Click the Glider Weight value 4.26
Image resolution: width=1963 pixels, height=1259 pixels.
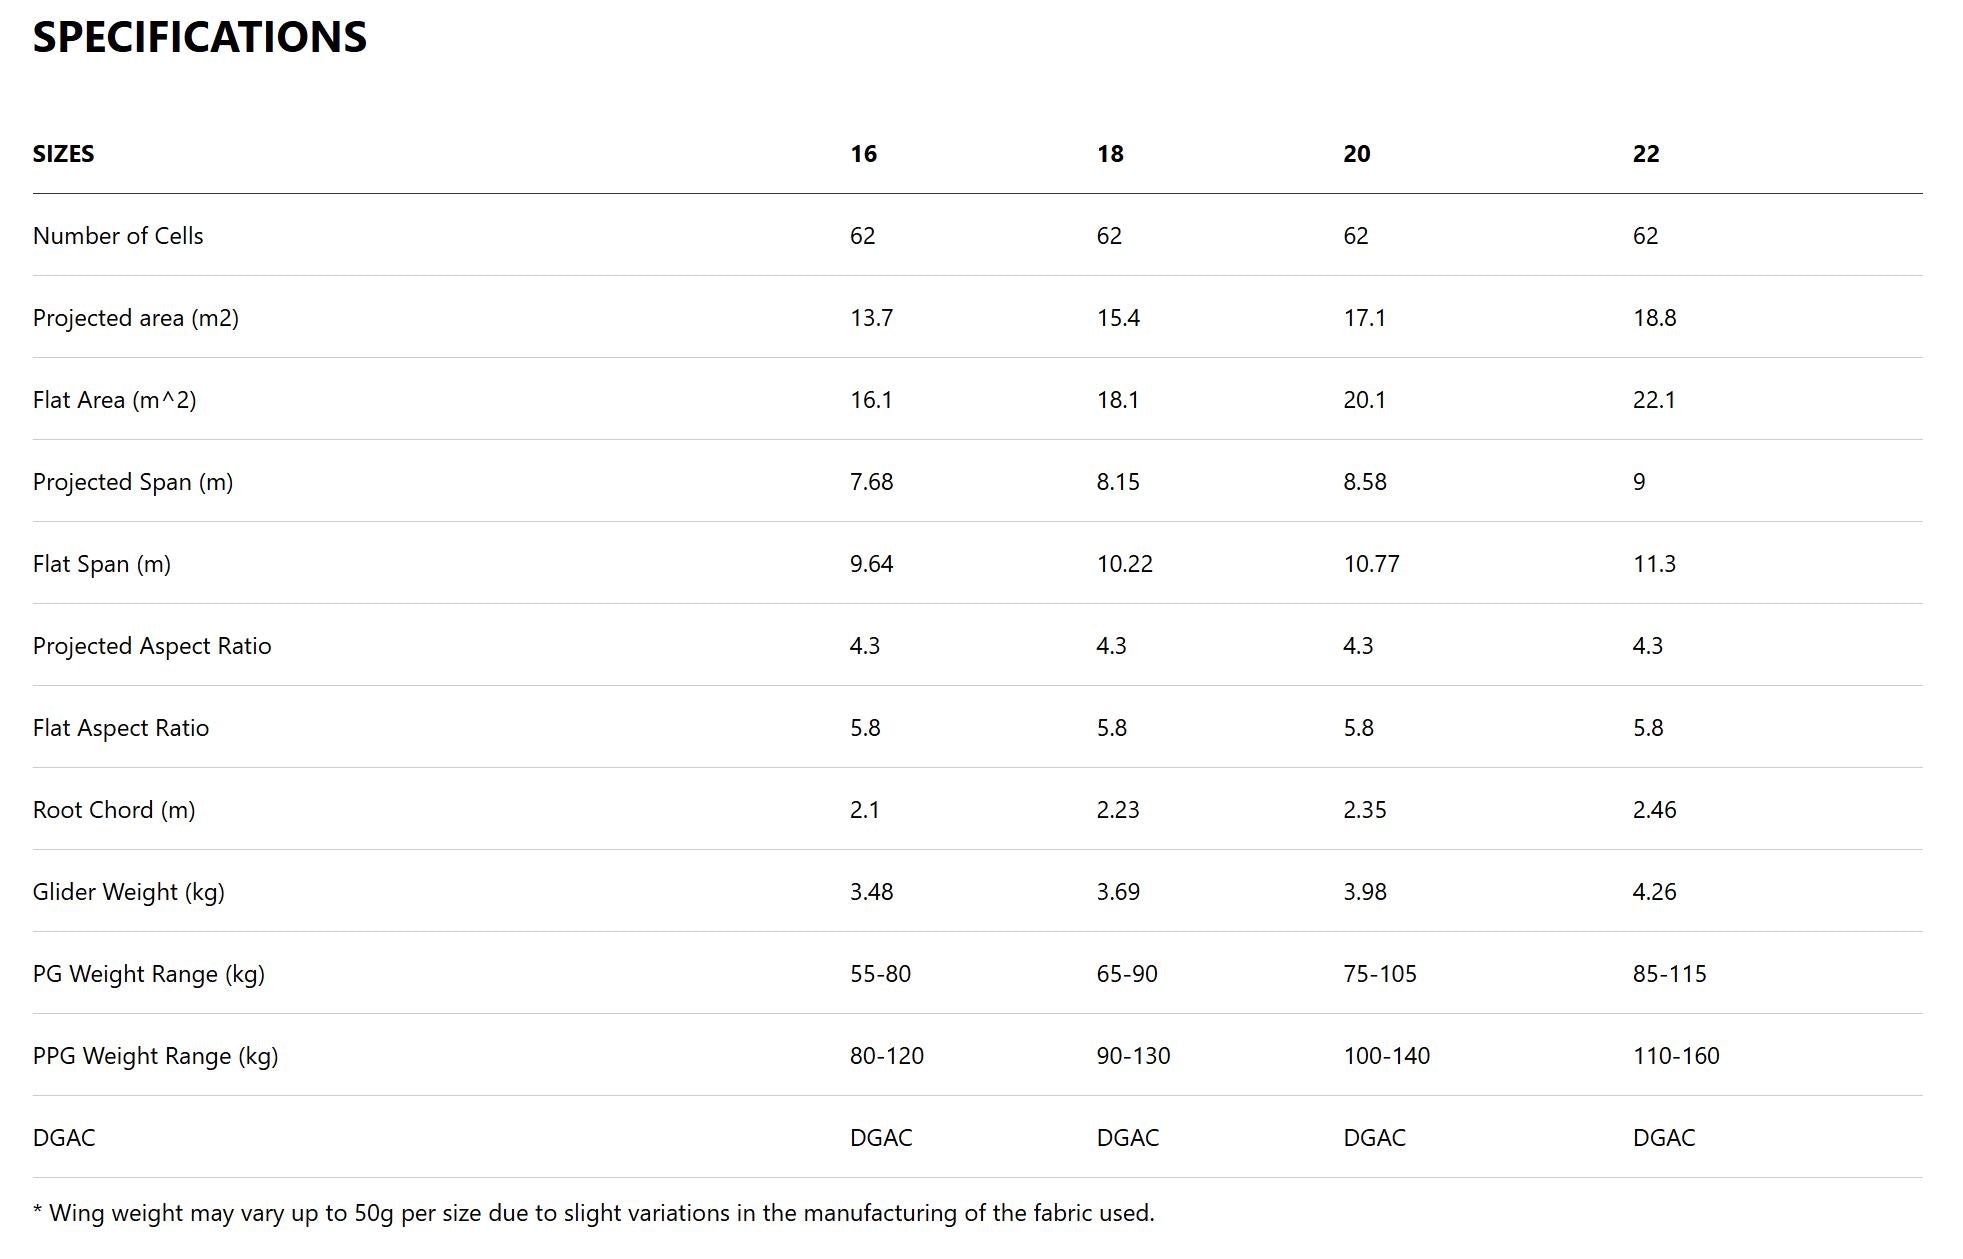[x=1654, y=892]
